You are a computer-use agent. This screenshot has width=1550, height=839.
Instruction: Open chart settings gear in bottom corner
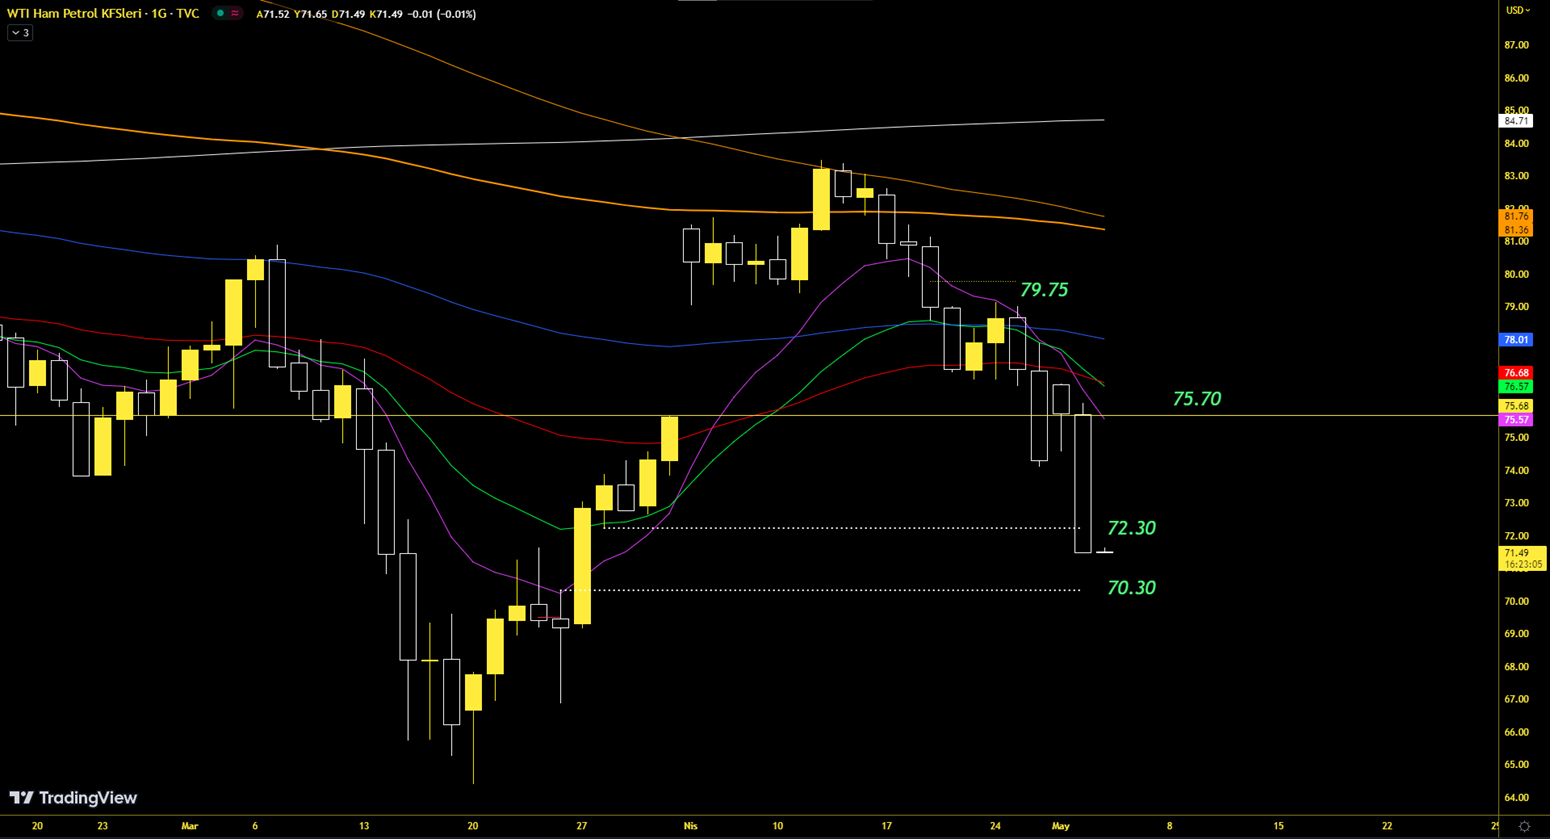click(x=1524, y=826)
